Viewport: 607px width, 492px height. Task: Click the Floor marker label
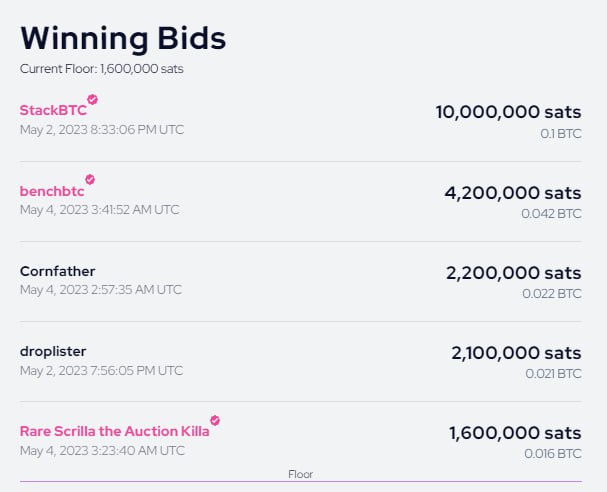coord(300,474)
